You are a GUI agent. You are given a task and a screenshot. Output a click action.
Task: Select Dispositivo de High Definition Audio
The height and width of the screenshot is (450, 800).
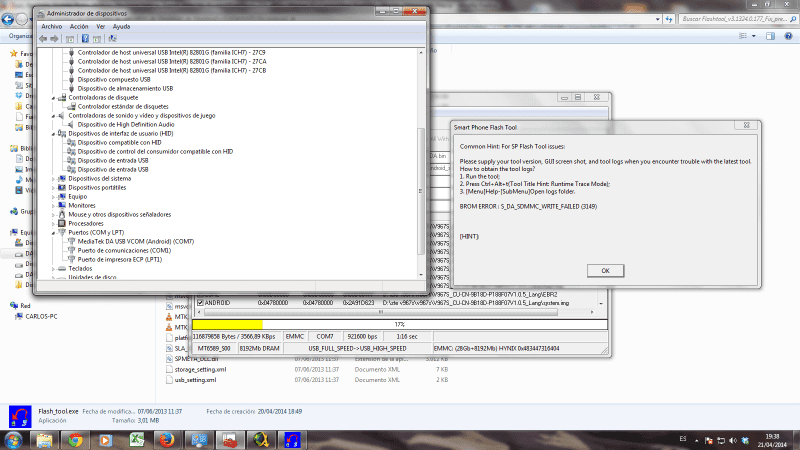click(x=126, y=124)
